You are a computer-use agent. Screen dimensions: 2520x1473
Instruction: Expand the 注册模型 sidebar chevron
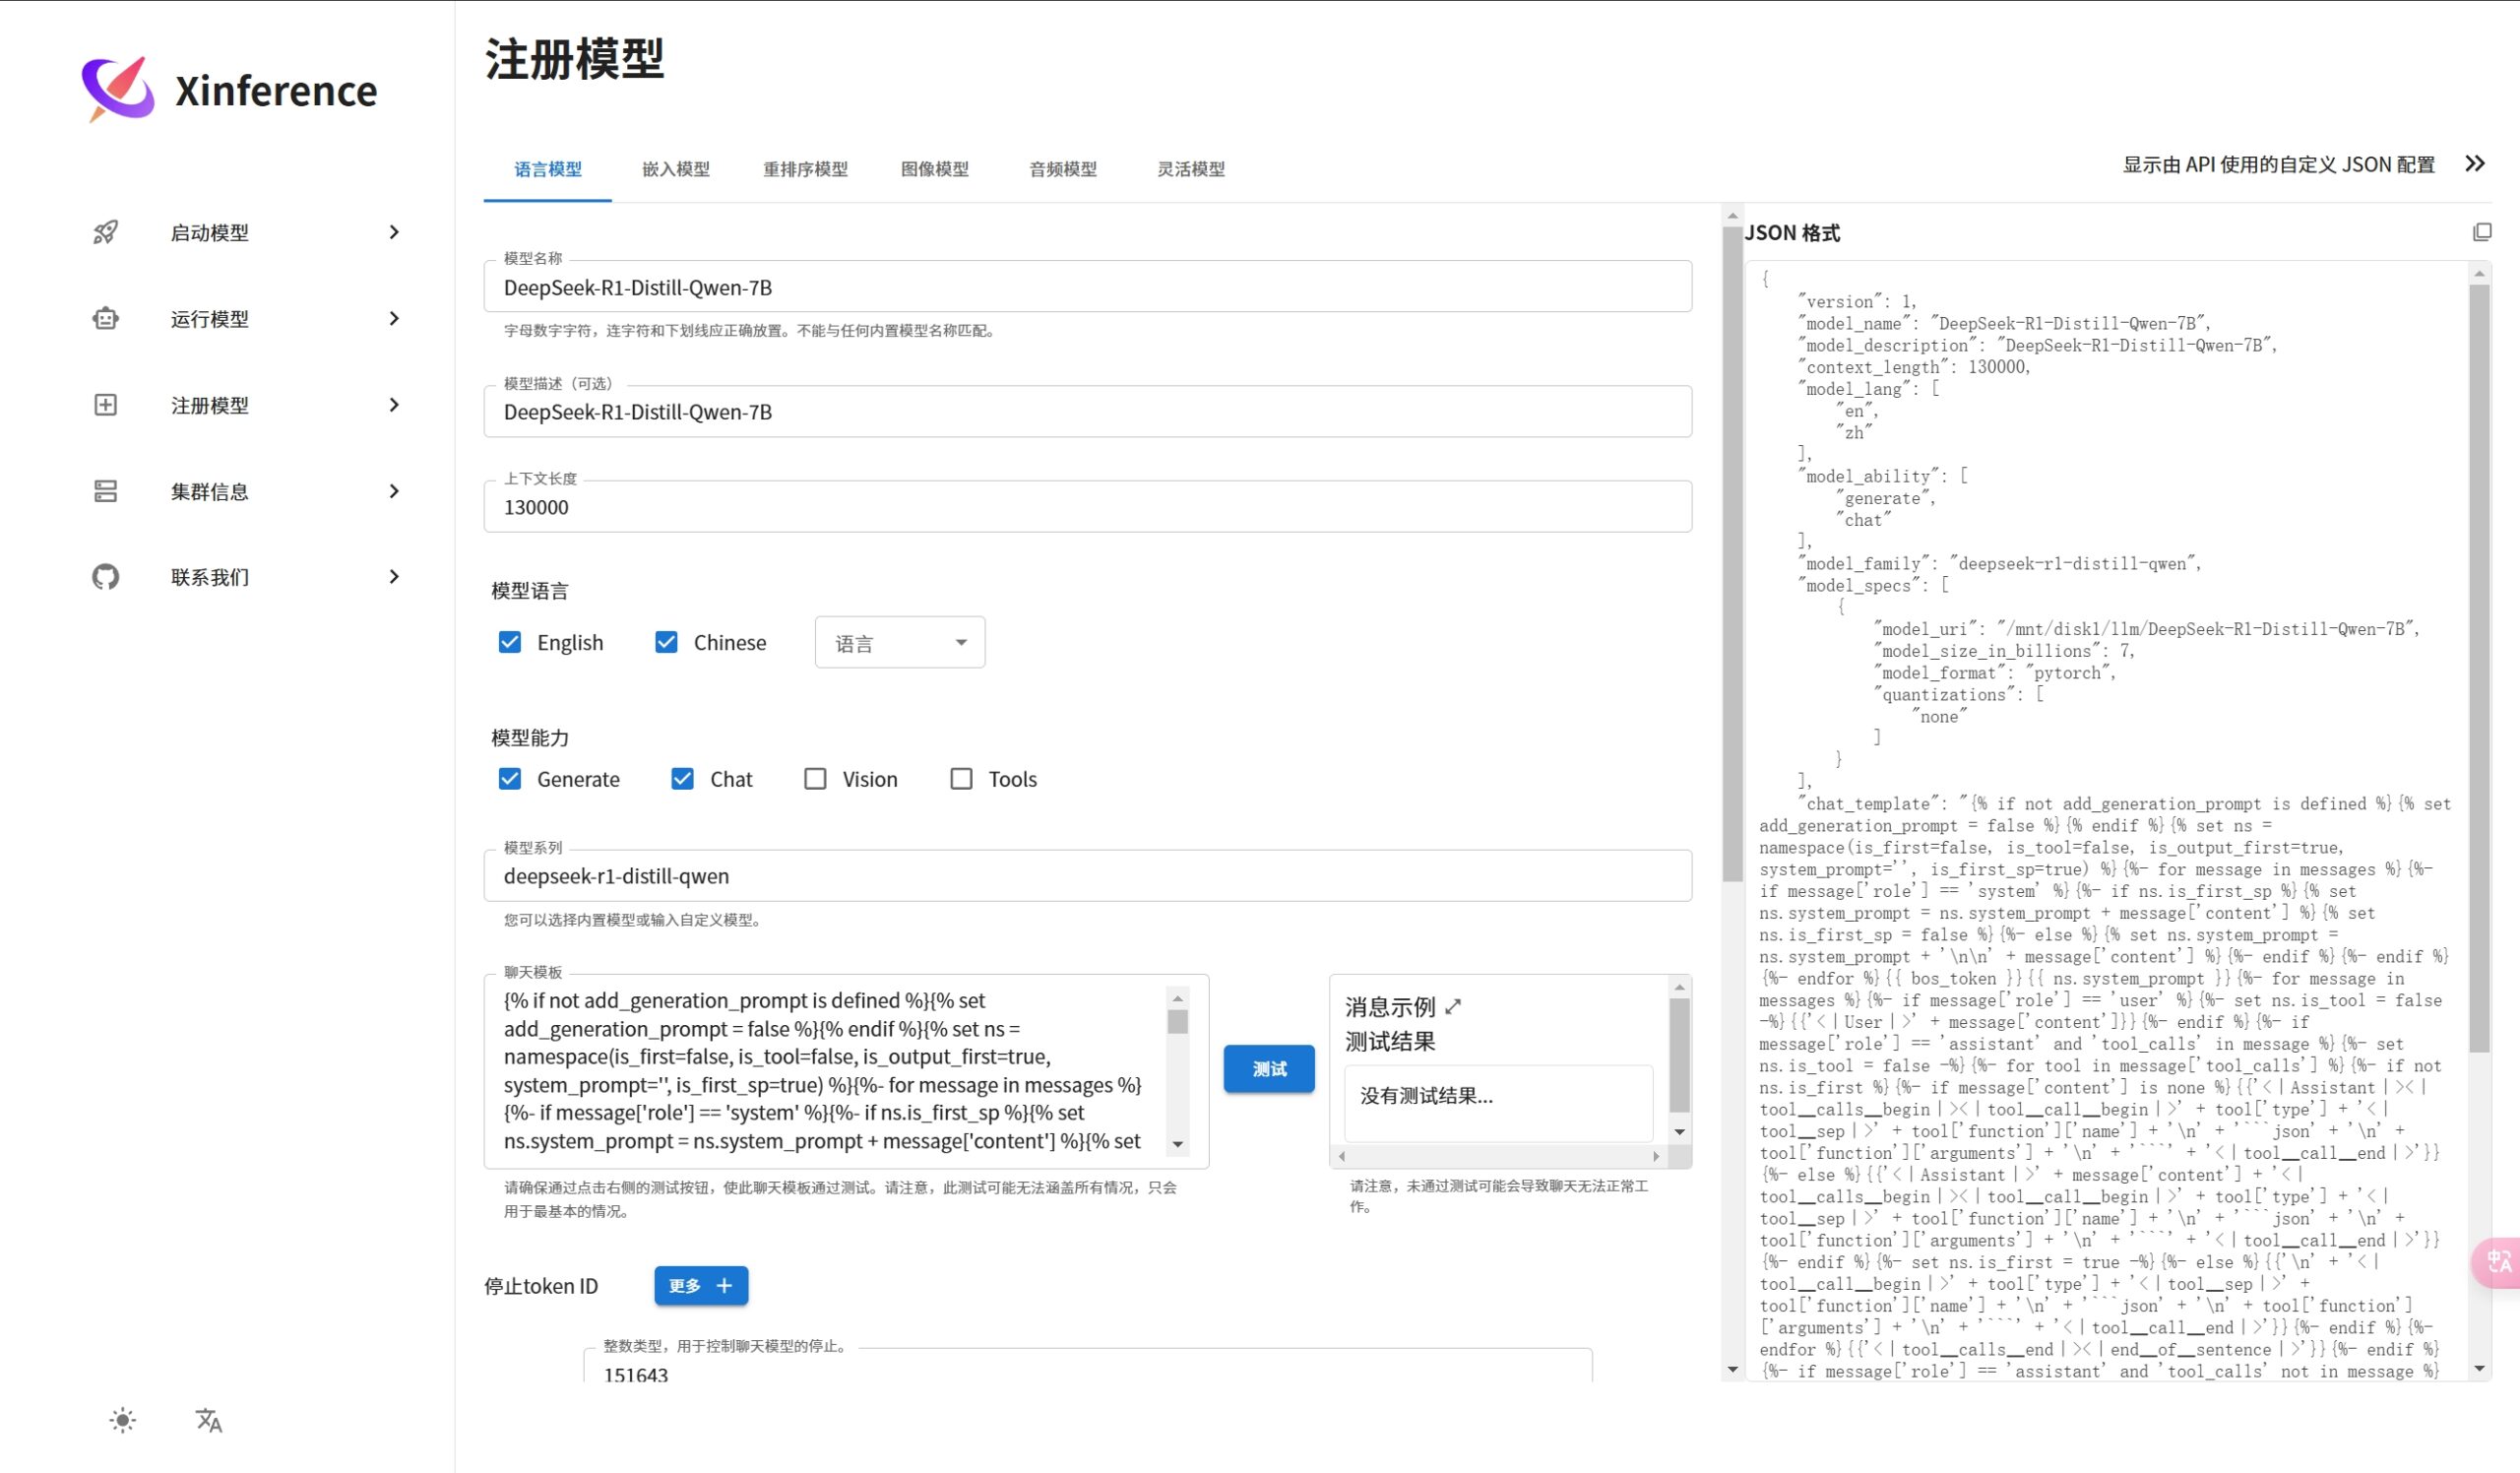point(394,405)
